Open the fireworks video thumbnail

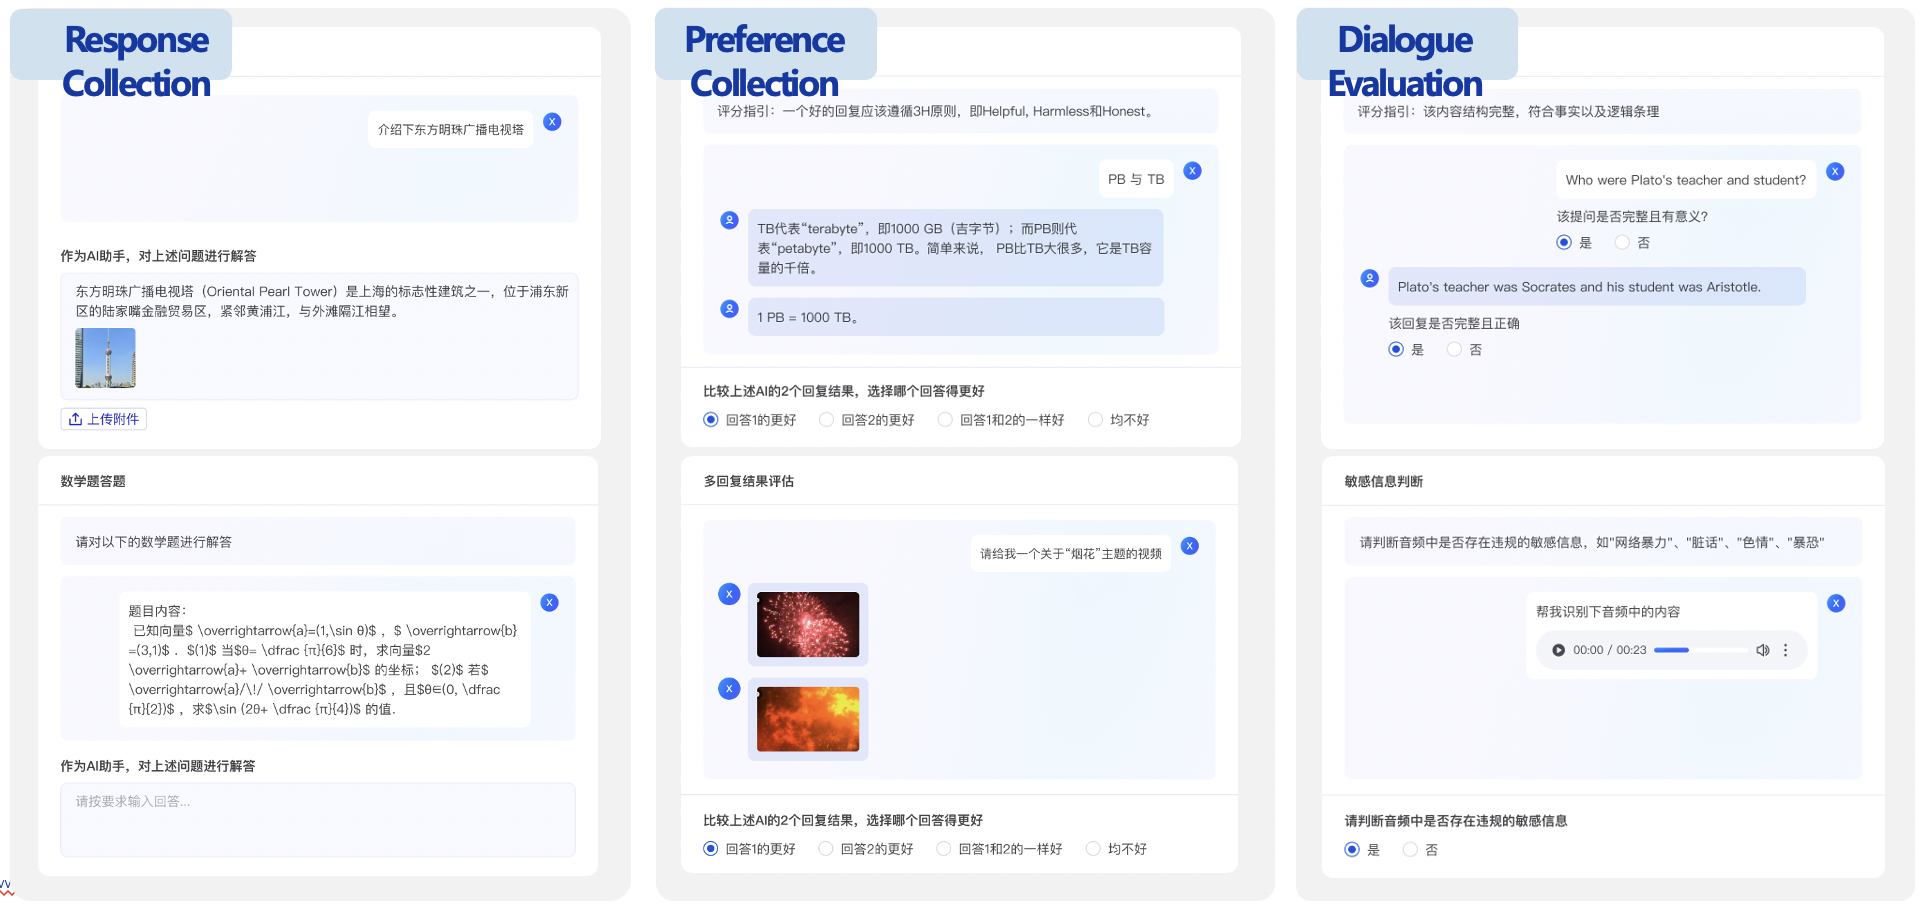point(808,625)
